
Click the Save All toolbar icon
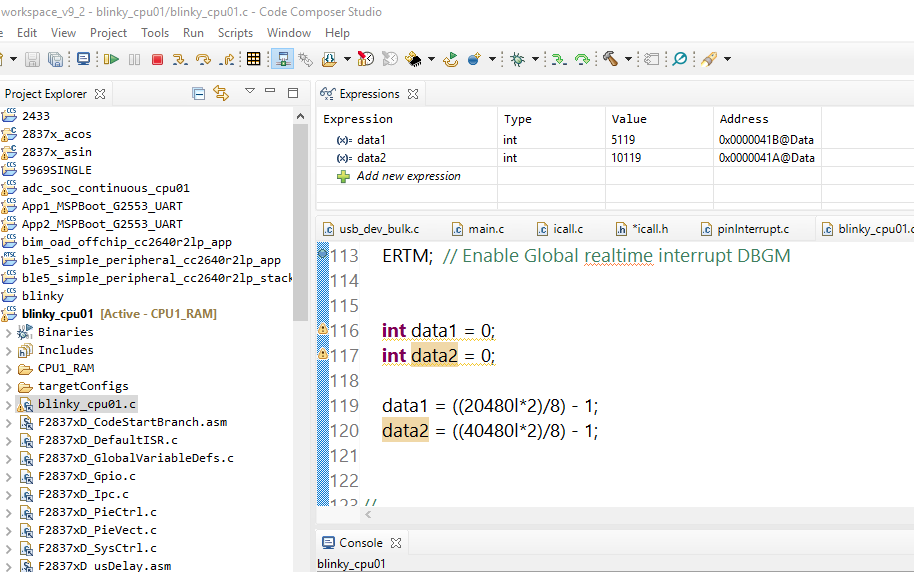point(56,59)
